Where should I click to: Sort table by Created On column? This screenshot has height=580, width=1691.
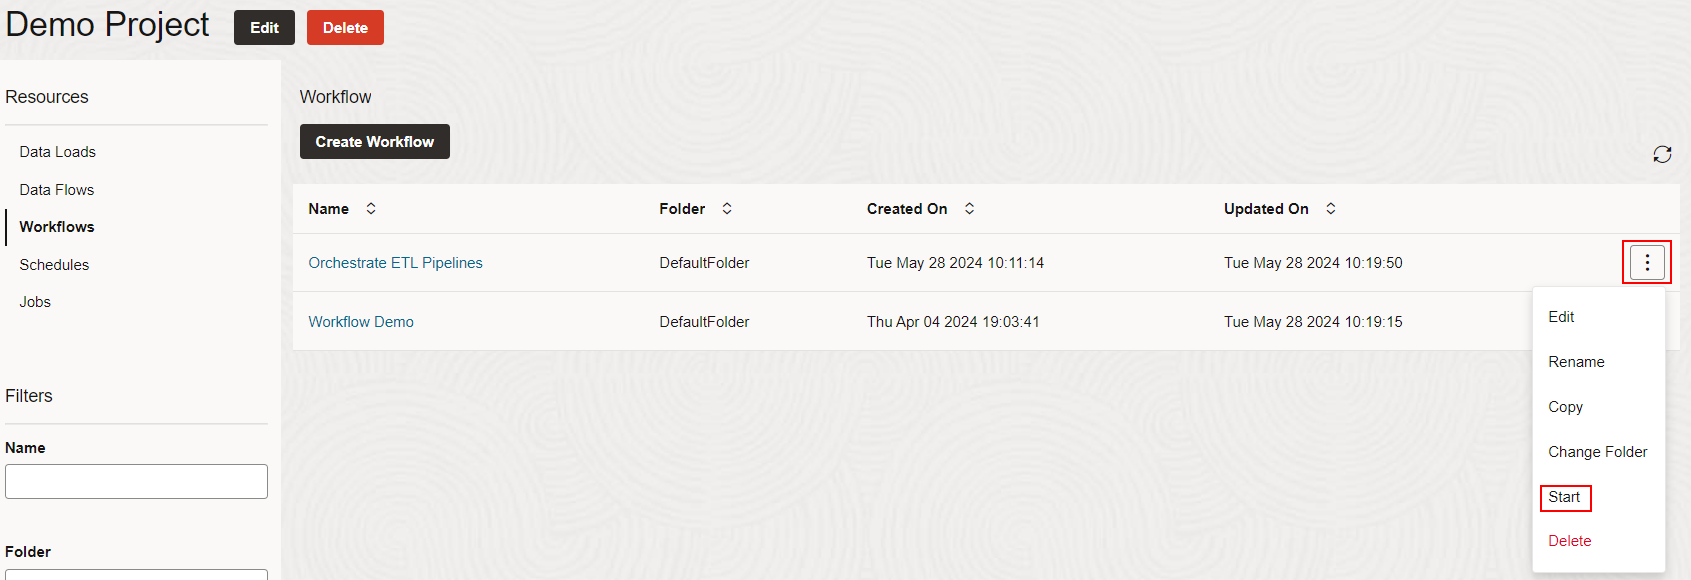click(969, 209)
